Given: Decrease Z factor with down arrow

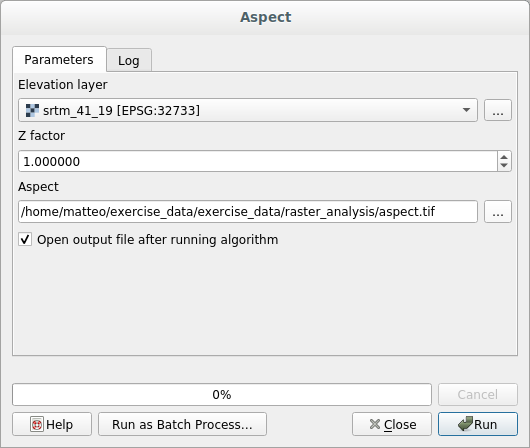Looking at the screenshot, I should (504, 165).
